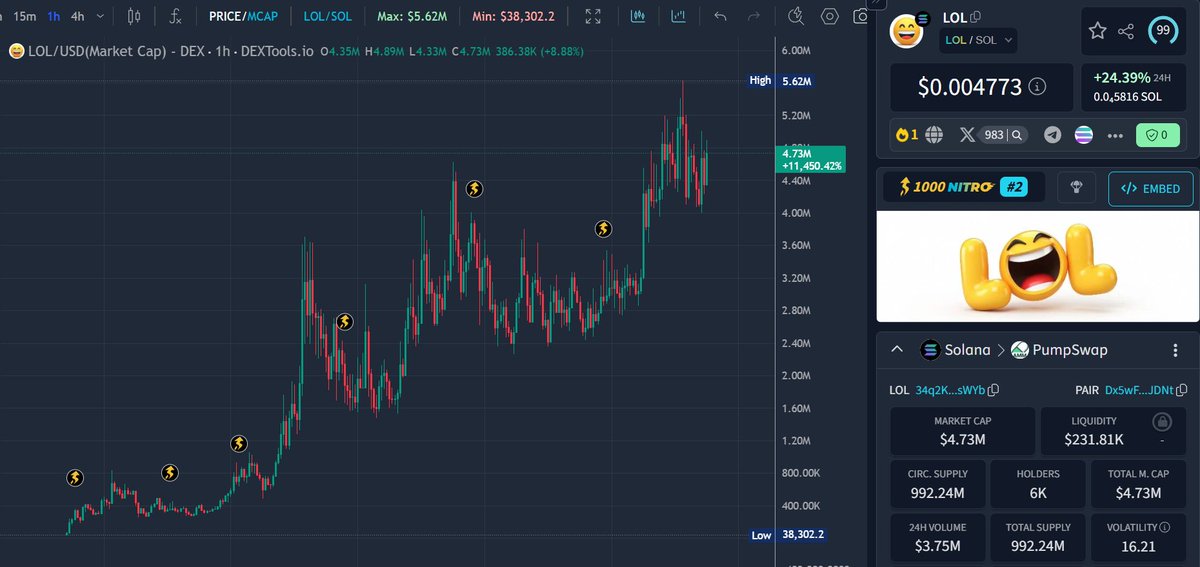1200x567 pixels.
Task: Copy the PAIR address Dx5wF...JDNt
Action: 1182,390
